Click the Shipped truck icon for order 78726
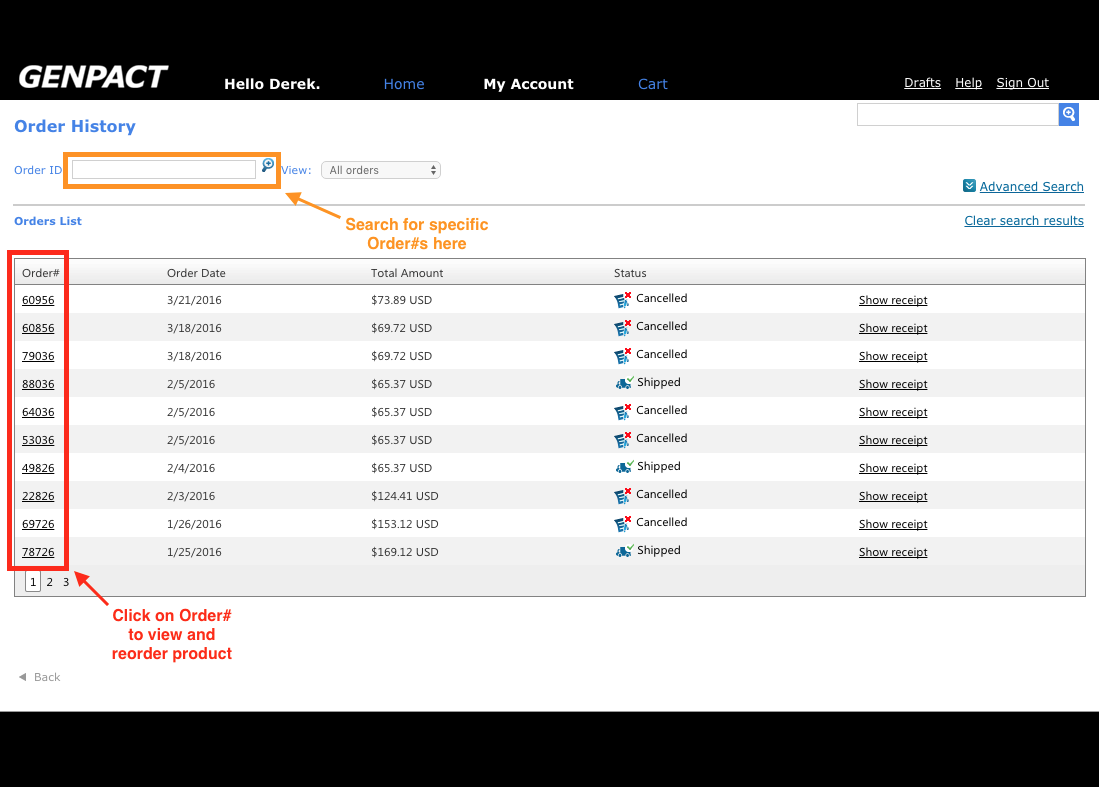1099x787 pixels. pos(624,551)
